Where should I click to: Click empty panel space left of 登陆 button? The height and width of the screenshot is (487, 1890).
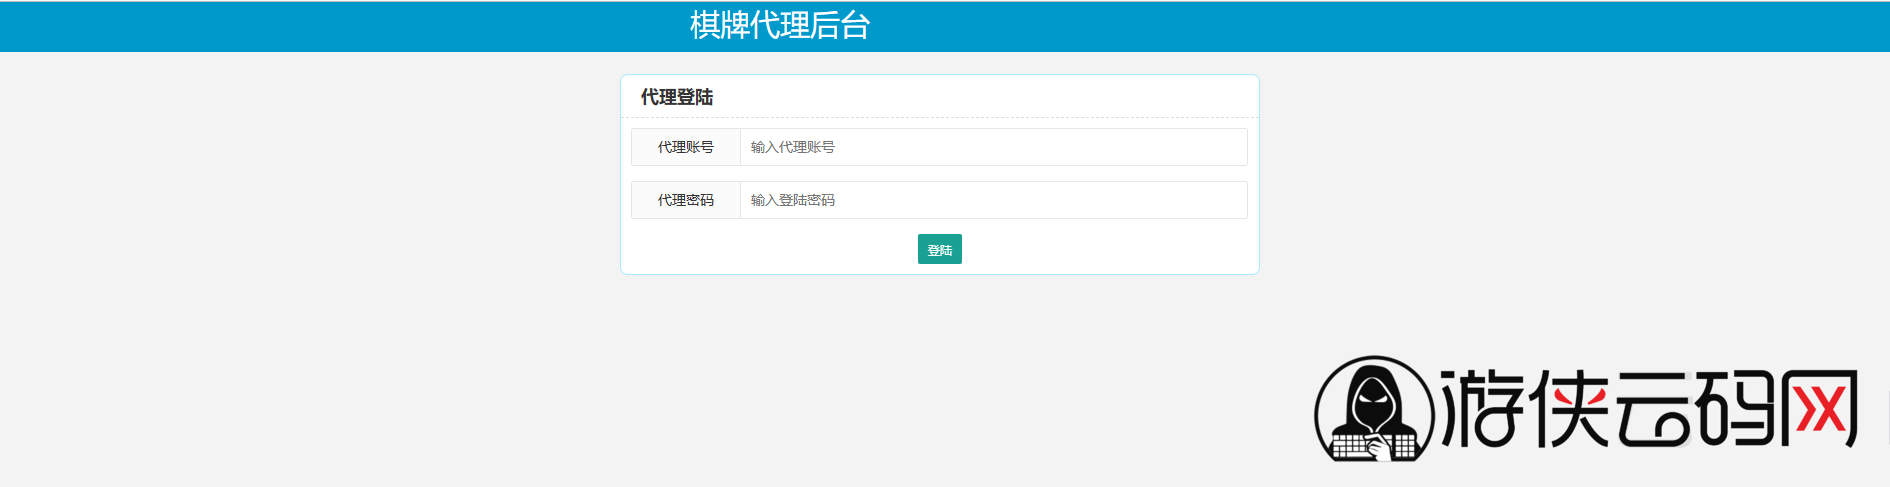click(x=770, y=249)
